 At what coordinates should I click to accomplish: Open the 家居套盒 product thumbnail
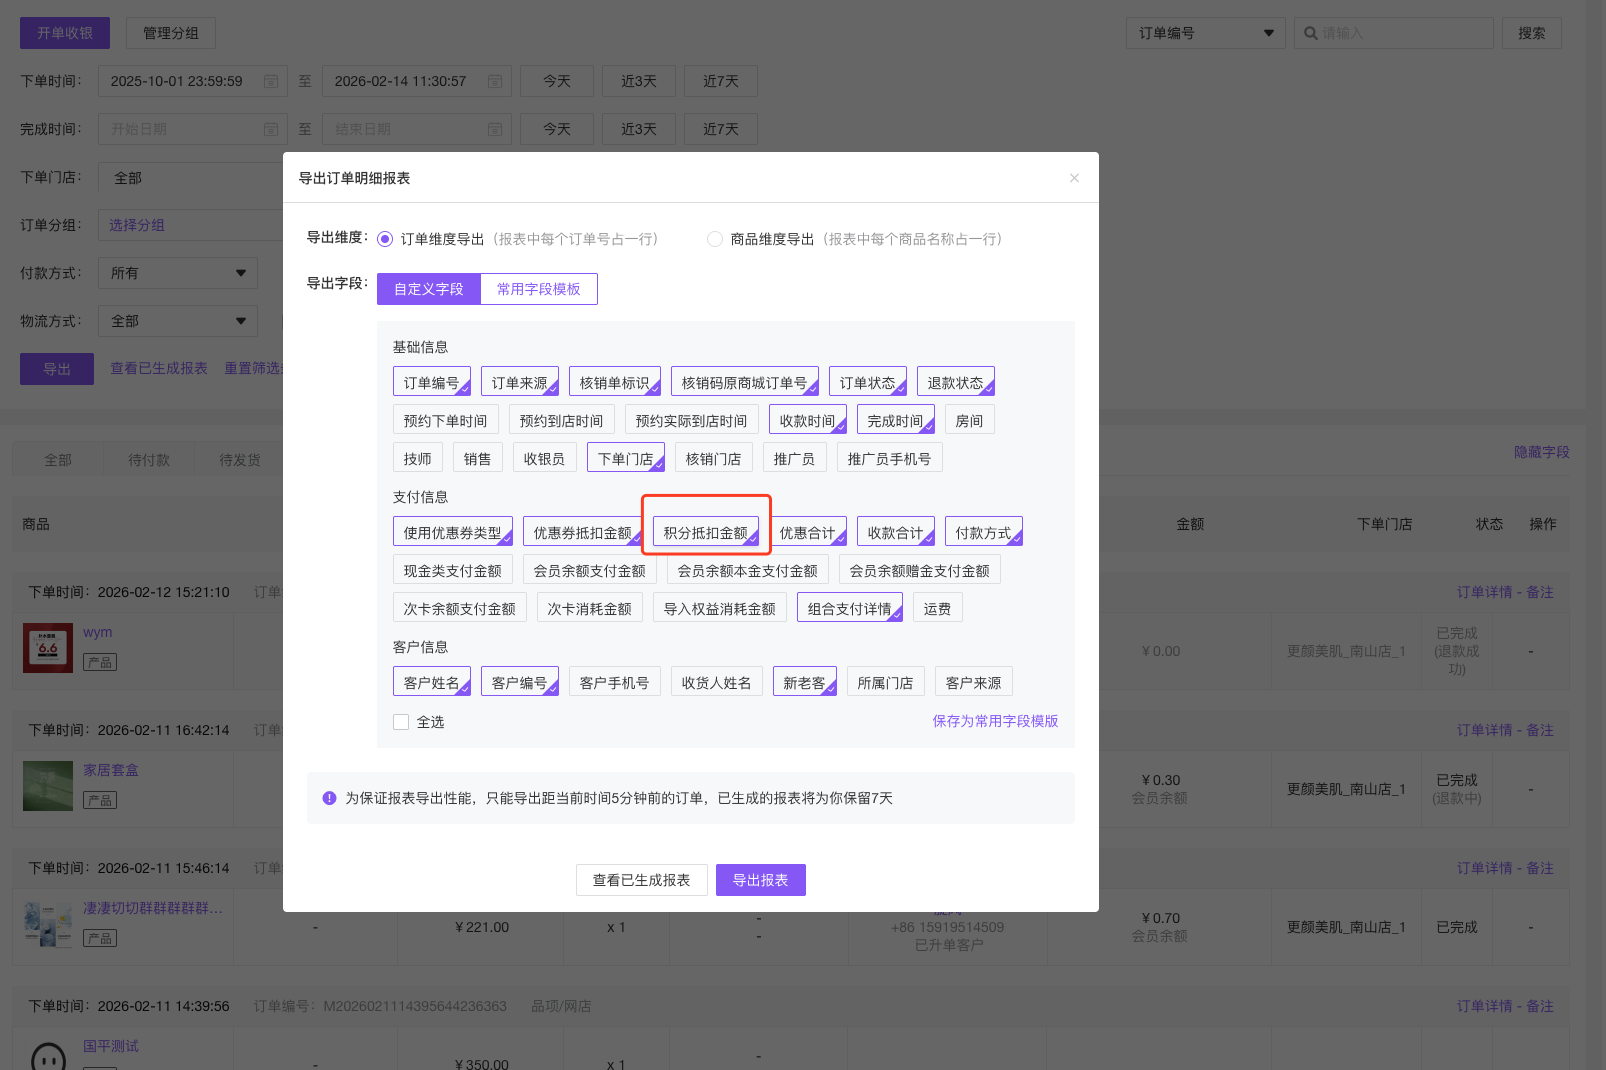48,786
